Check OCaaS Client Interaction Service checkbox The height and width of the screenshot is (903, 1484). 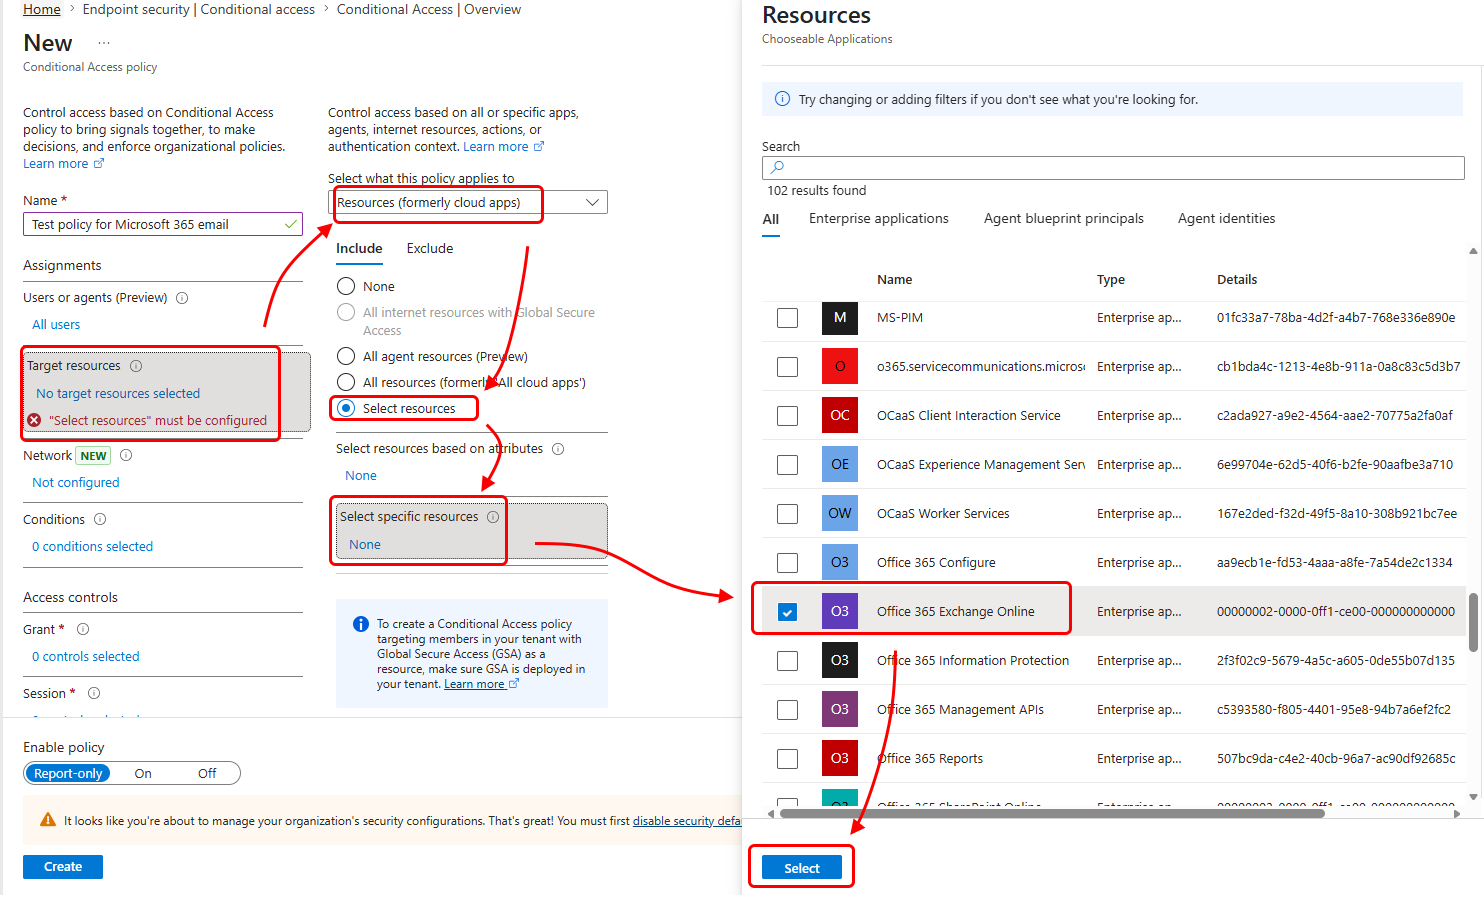pyautogui.click(x=788, y=415)
